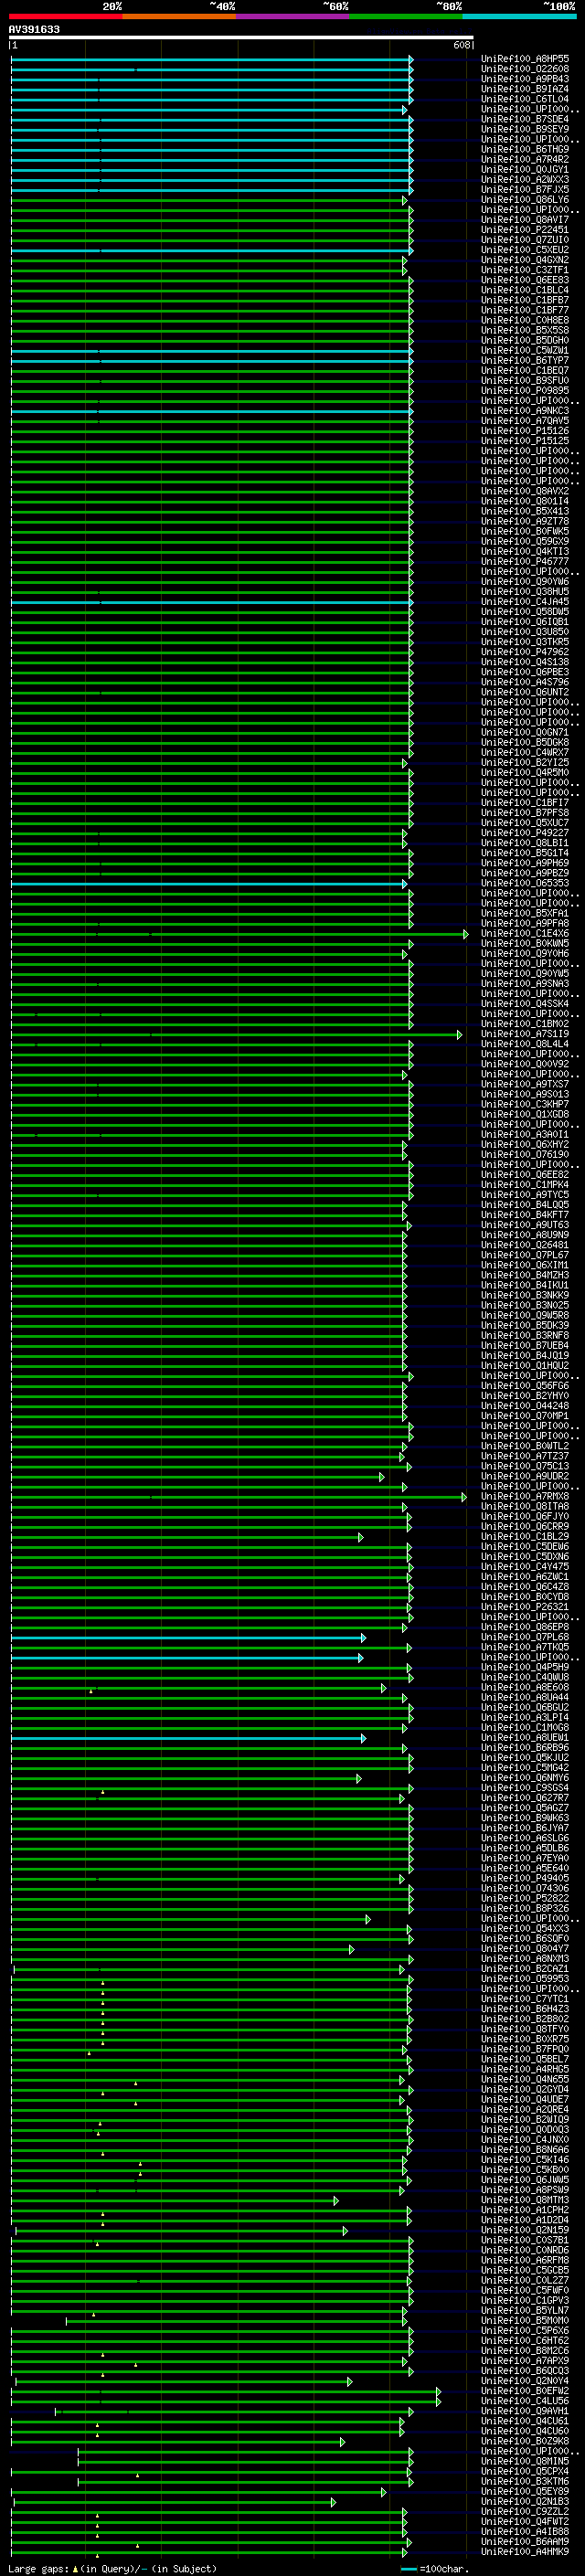585x2576 pixels.
Task: Select hit label UniRef100_Q8AVI7
Action: click(525, 220)
